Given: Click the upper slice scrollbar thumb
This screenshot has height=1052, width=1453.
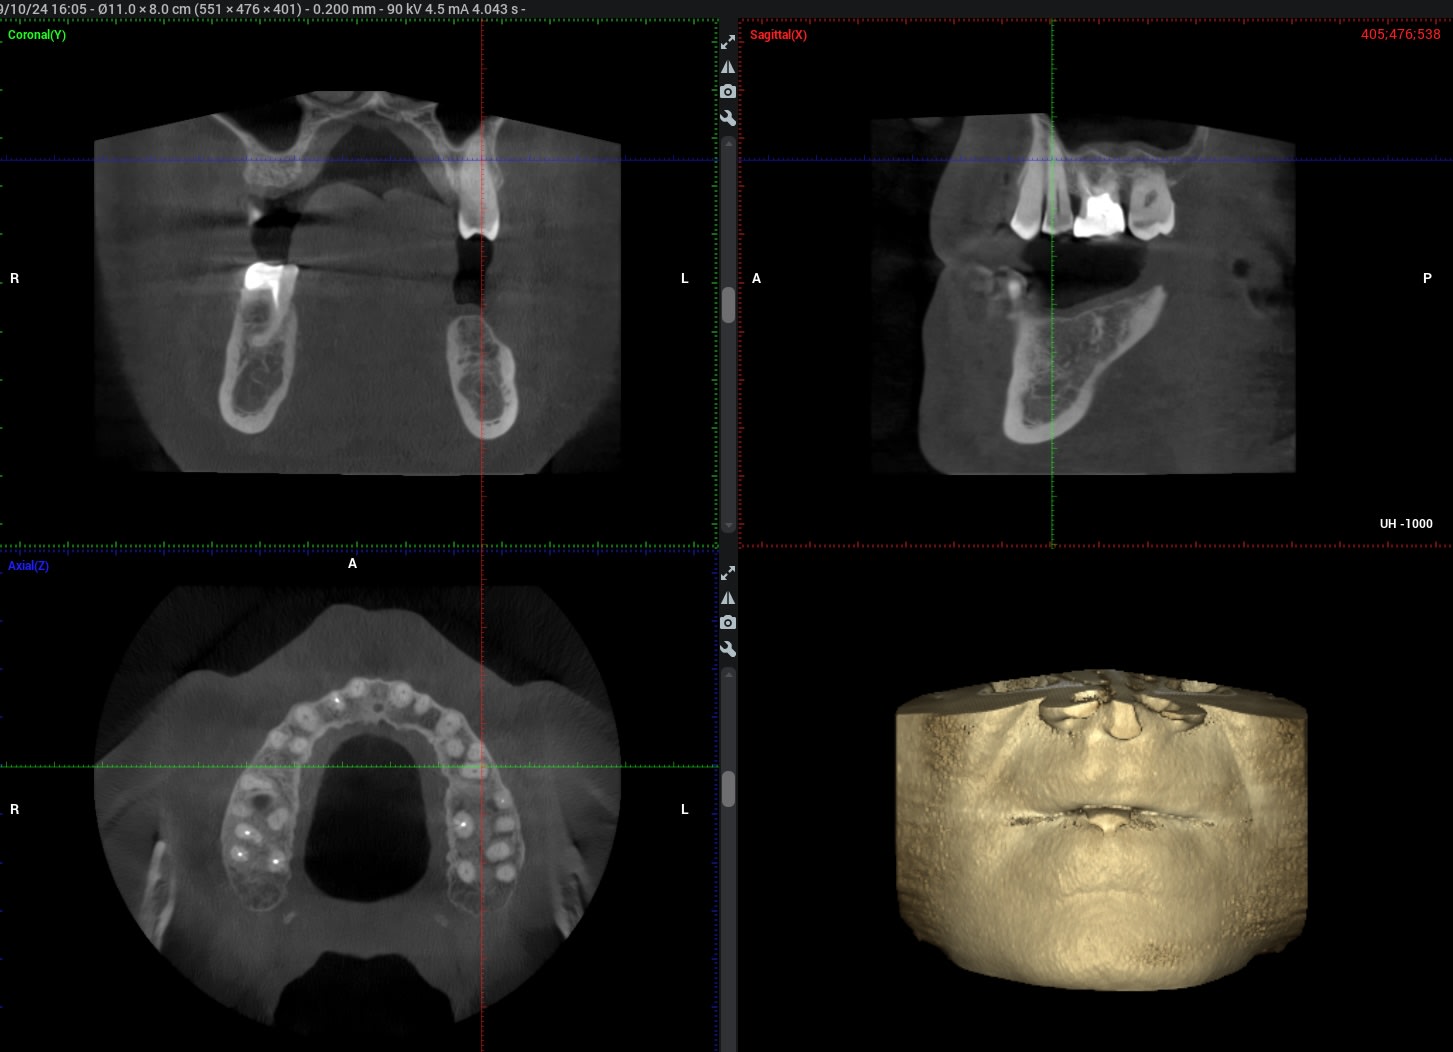Looking at the screenshot, I should click(x=728, y=305).
